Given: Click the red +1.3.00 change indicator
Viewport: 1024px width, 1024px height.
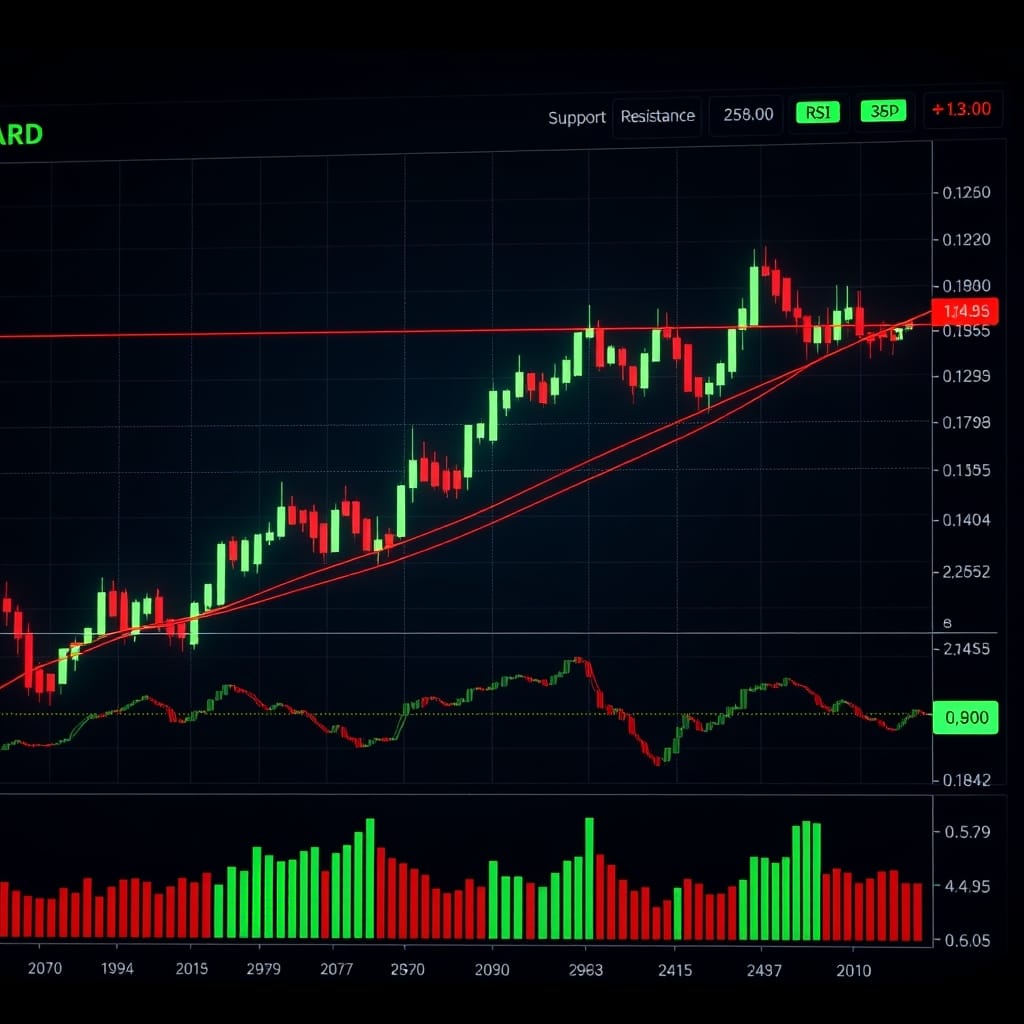Looking at the screenshot, I should [962, 111].
